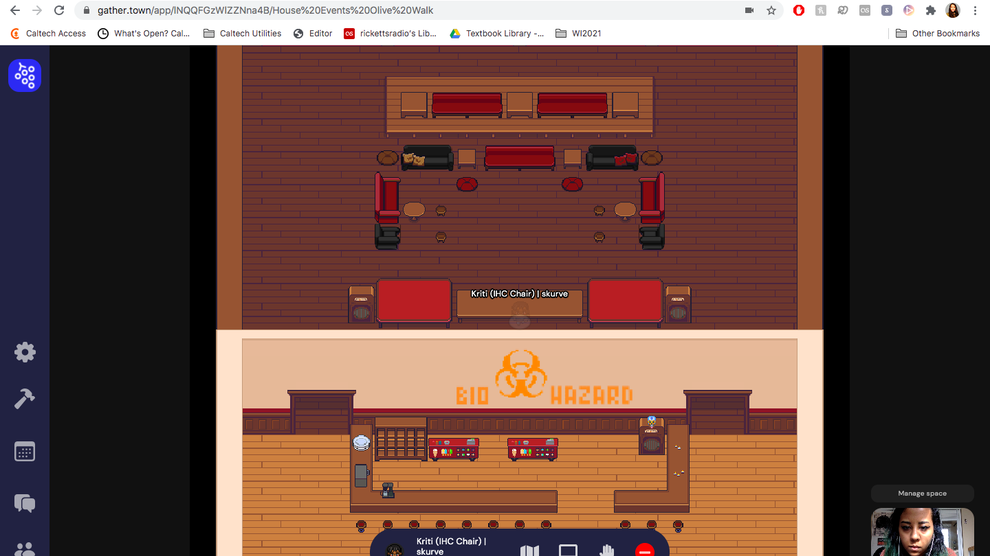Open the minimap icon in bottom bar
The image size is (990, 556).
tap(530, 550)
